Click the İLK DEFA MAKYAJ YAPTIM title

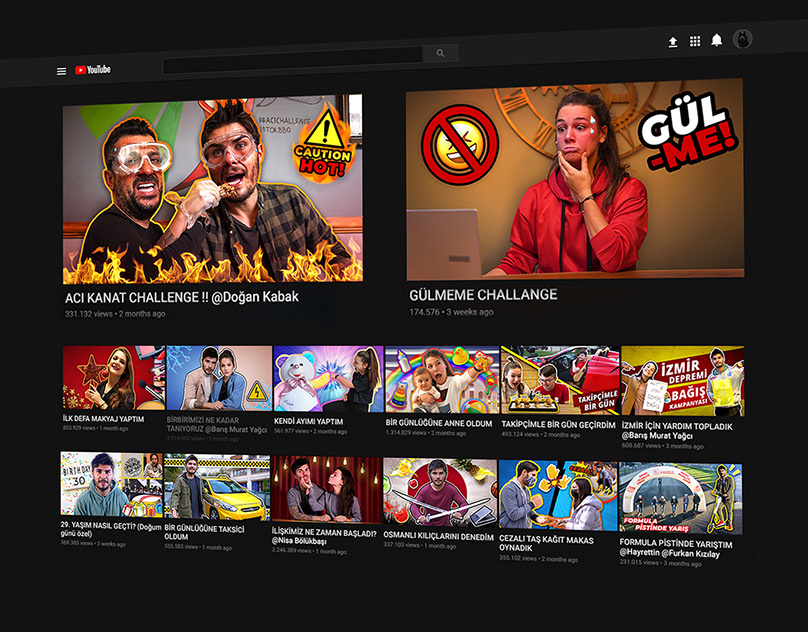104,419
